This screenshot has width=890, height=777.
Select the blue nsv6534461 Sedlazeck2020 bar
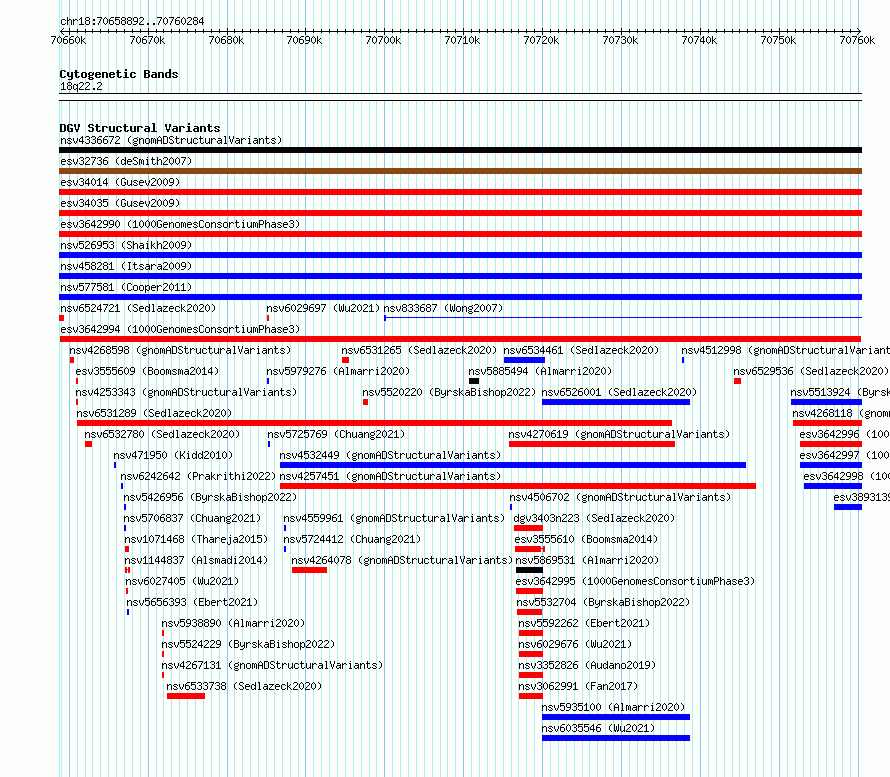(524, 360)
